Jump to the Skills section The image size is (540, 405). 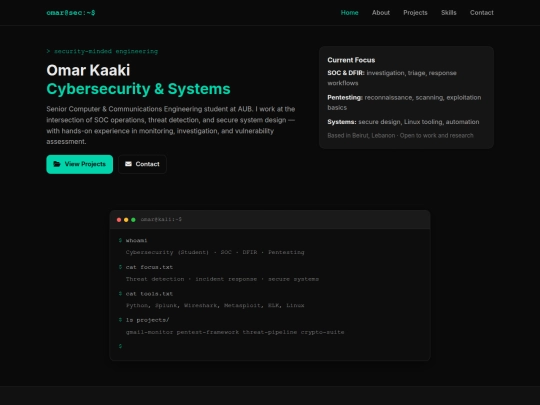click(x=448, y=13)
